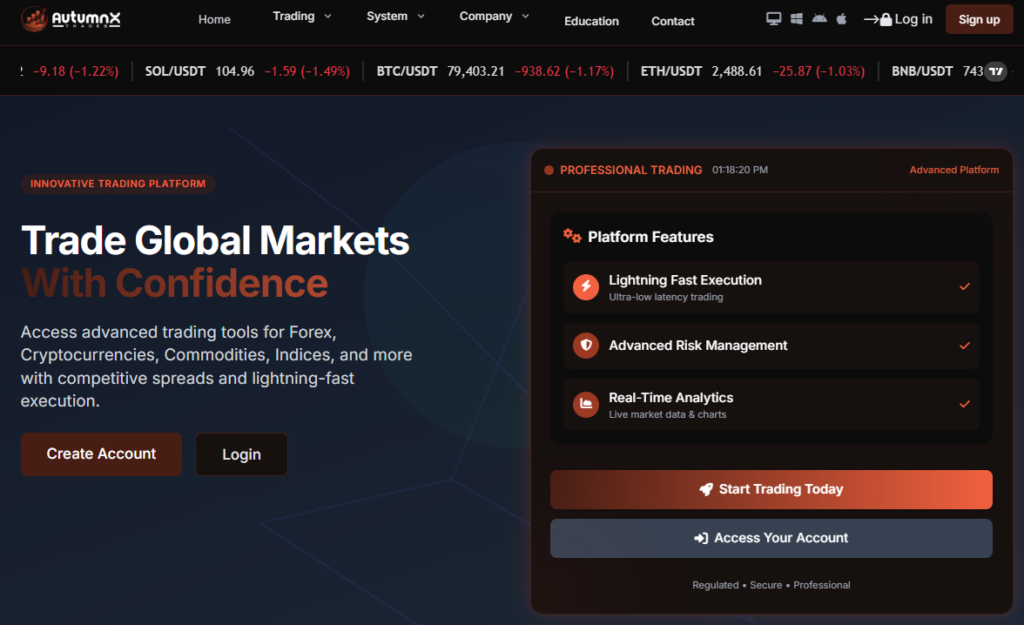Click Start Trading Today button
1024x625 pixels.
pos(771,489)
